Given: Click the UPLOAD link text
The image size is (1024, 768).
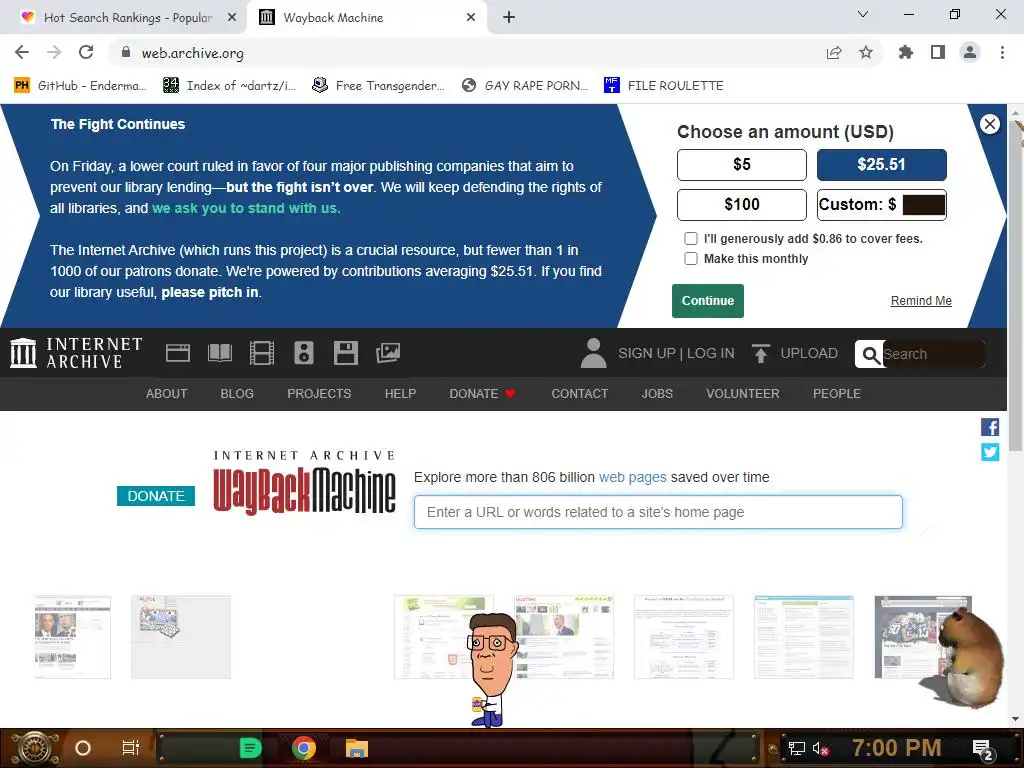Looking at the screenshot, I should (x=809, y=353).
